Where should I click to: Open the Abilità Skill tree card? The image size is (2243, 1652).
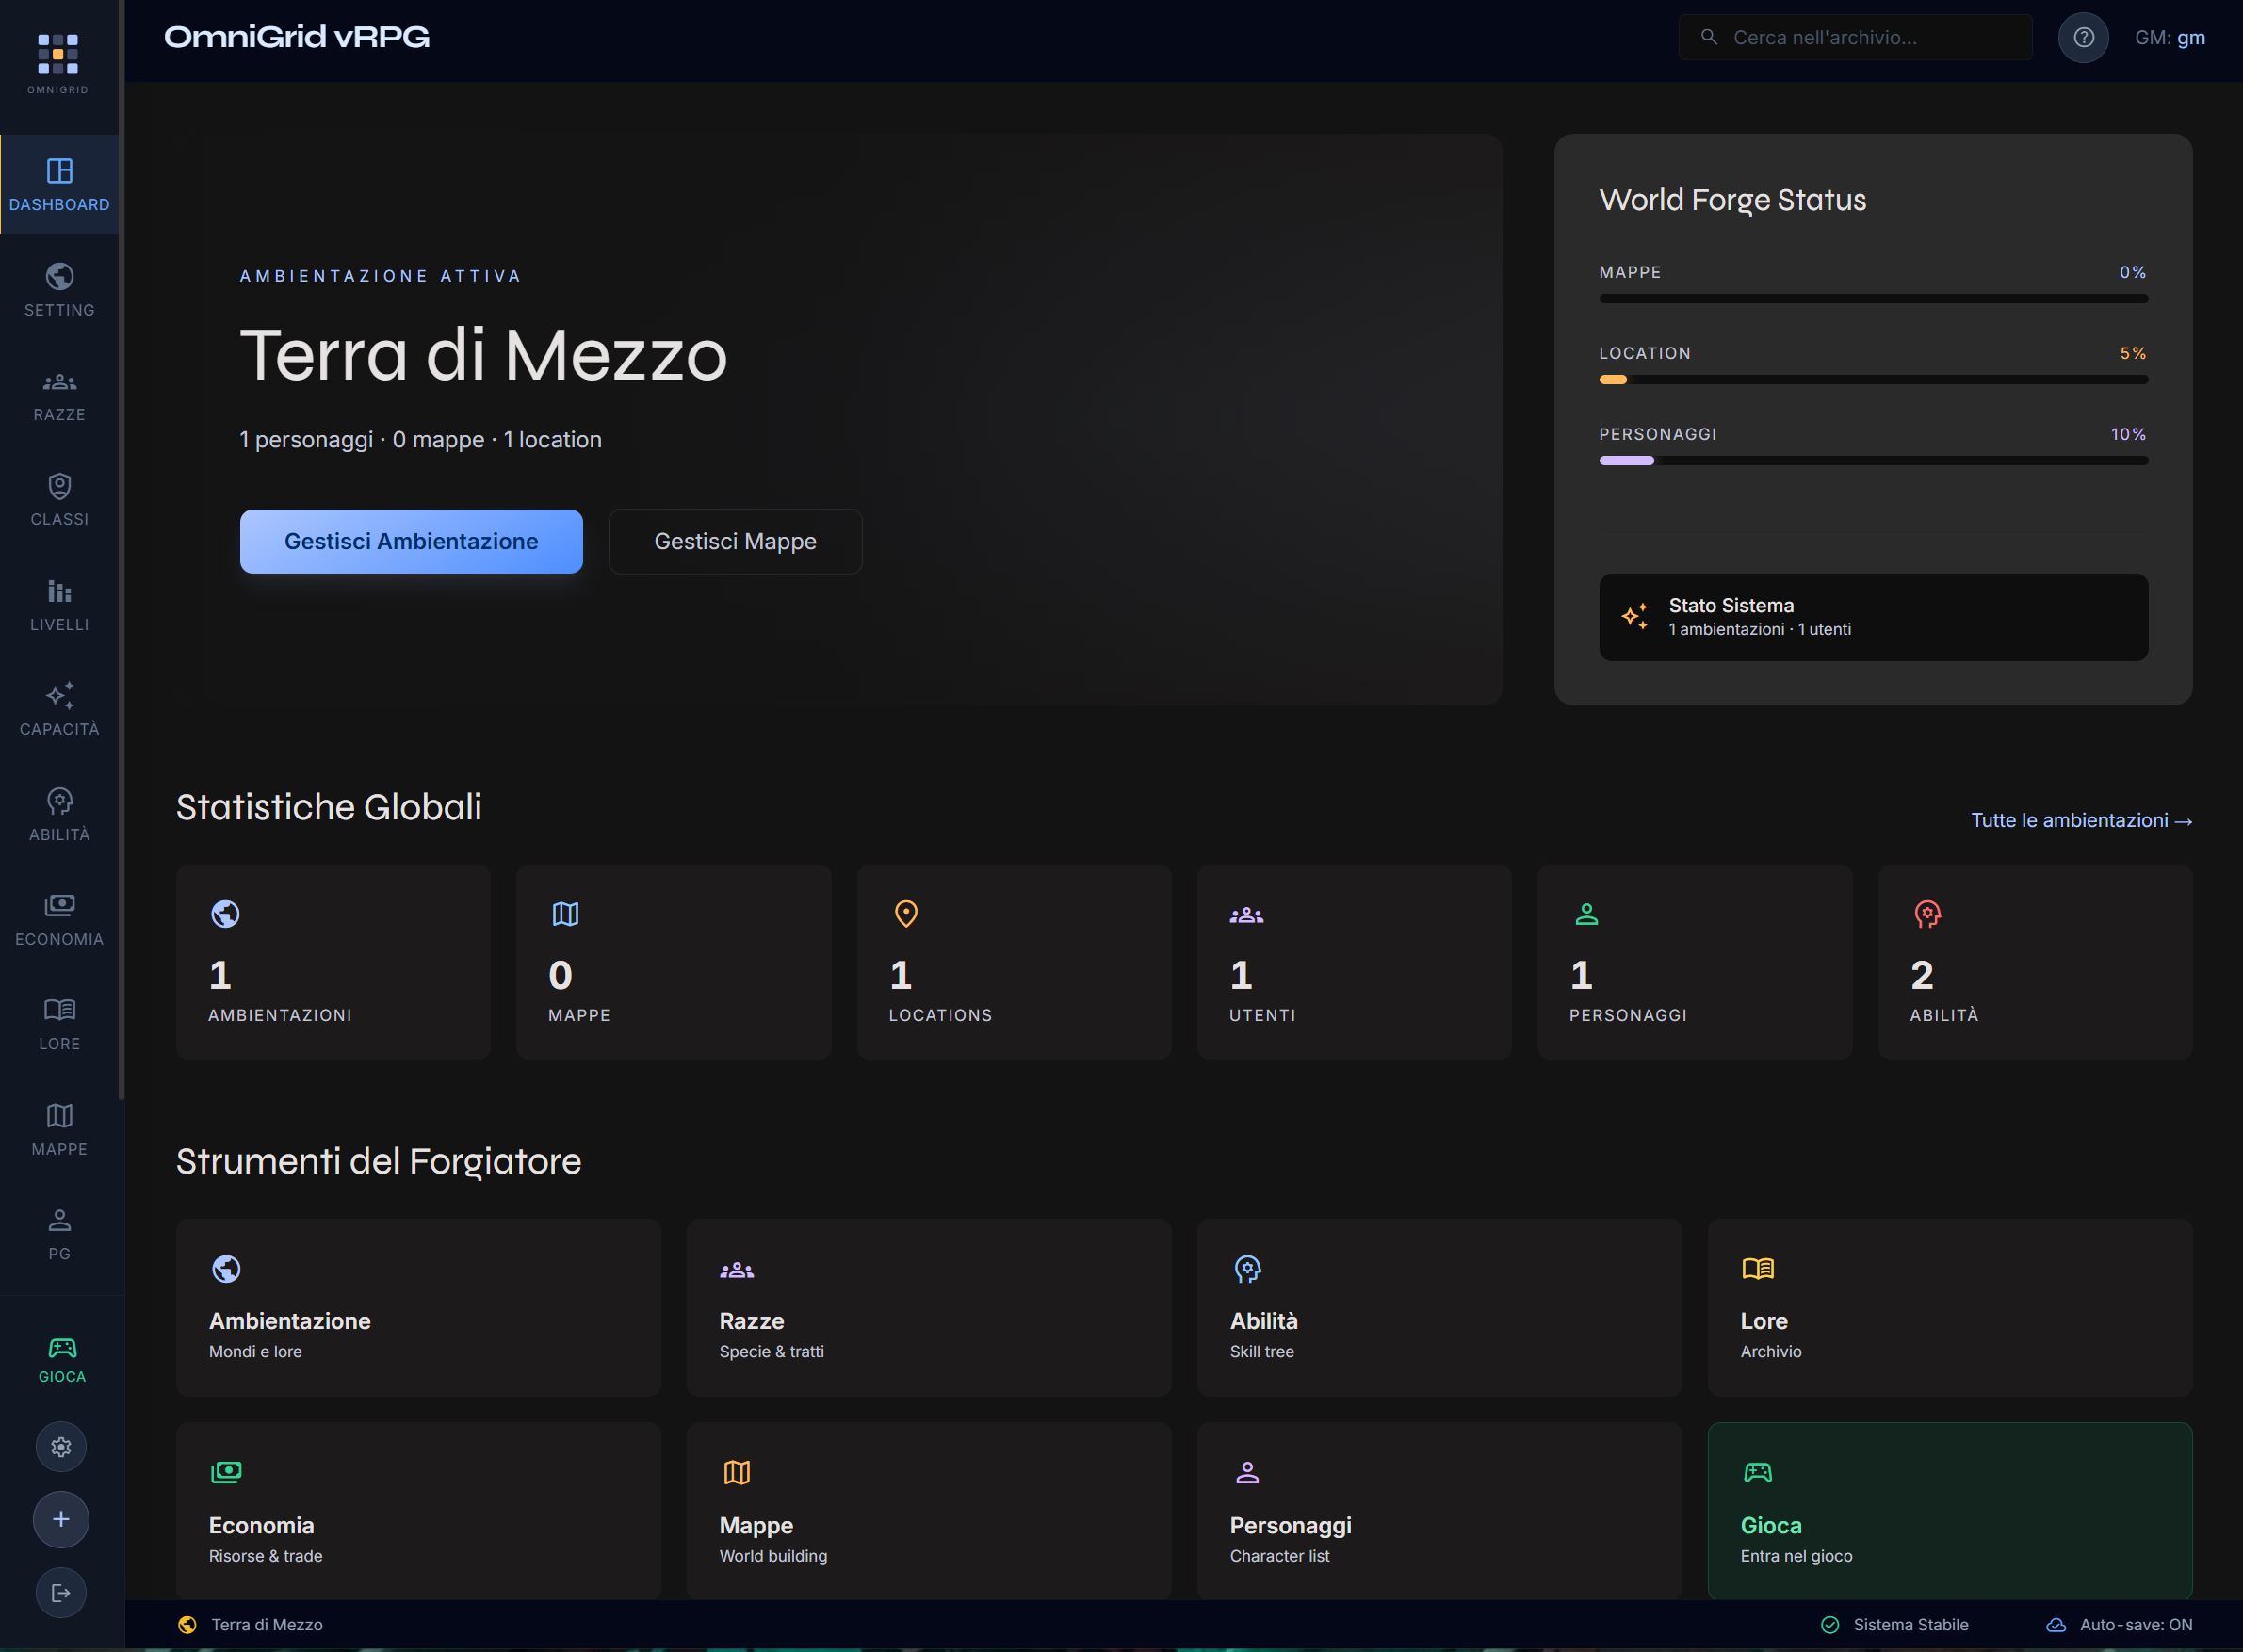(x=1439, y=1308)
